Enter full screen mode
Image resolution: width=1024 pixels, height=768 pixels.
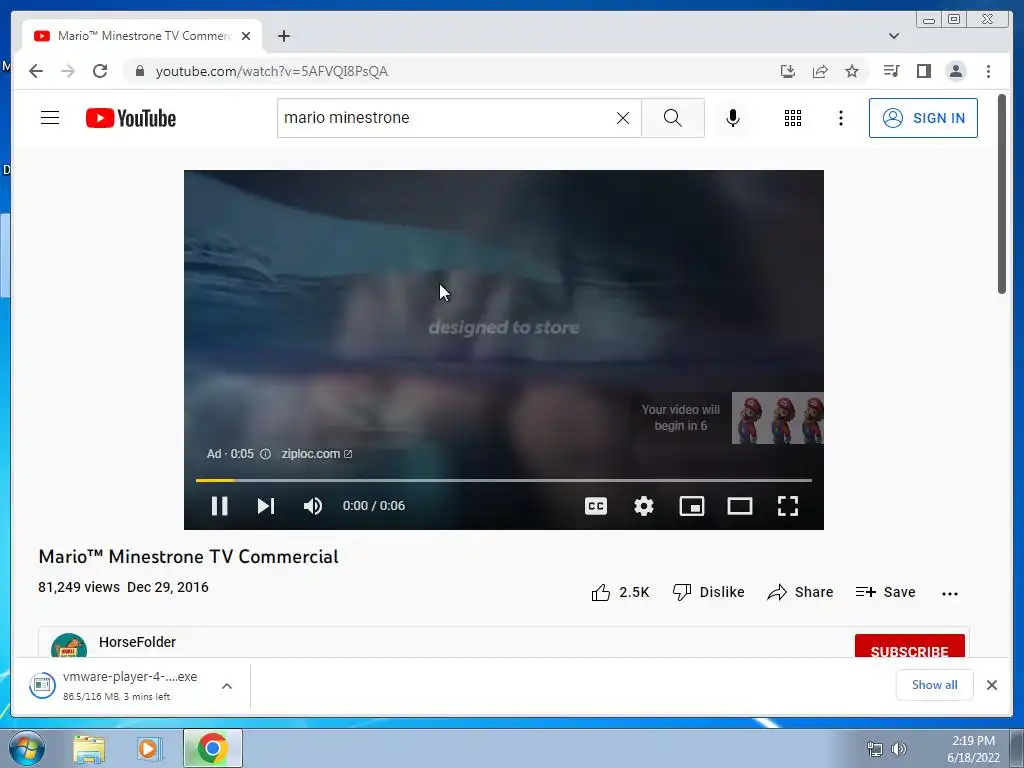pos(788,505)
